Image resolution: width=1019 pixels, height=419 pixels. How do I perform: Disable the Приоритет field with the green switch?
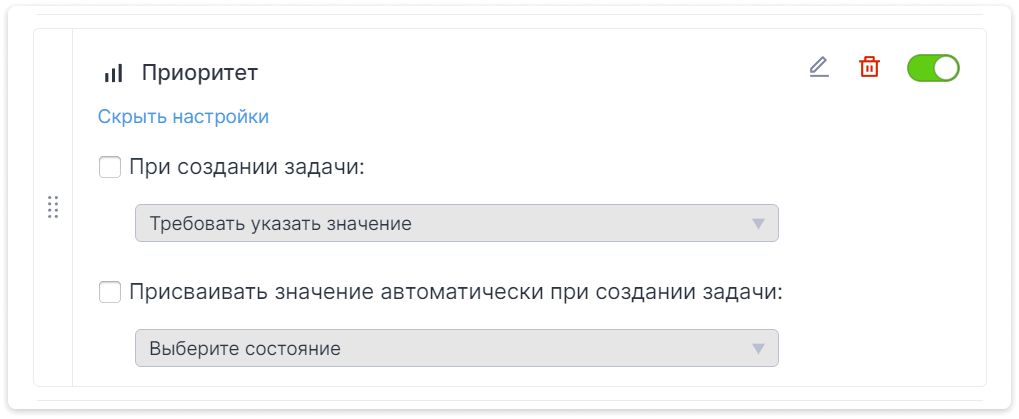coord(933,68)
